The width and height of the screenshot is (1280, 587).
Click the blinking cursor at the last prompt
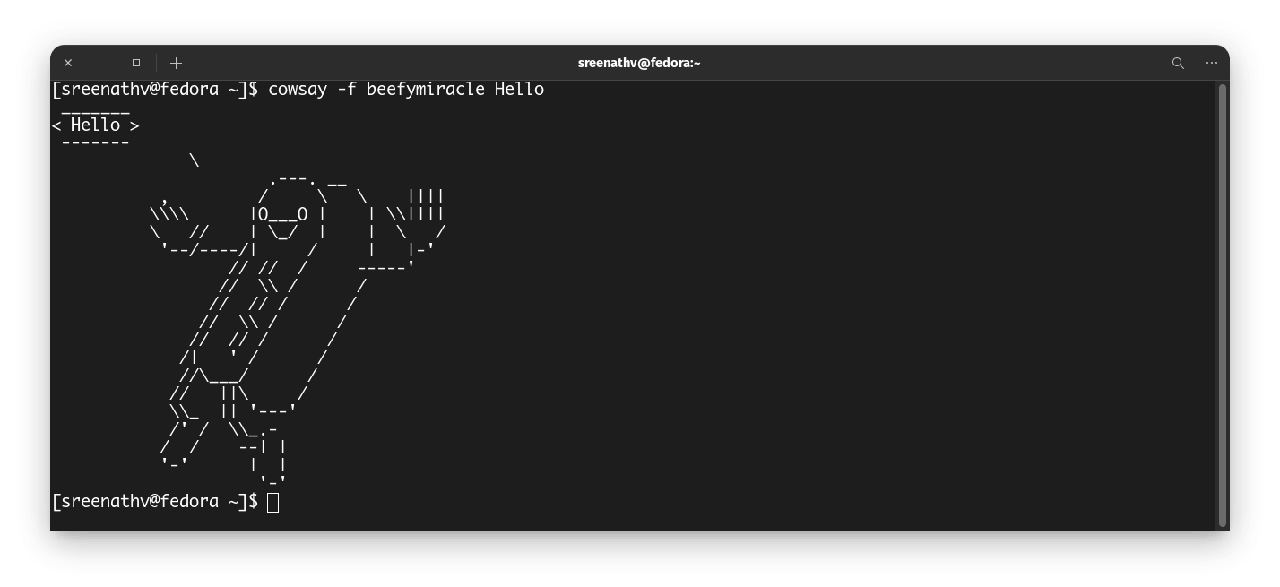(x=273, y=502)
